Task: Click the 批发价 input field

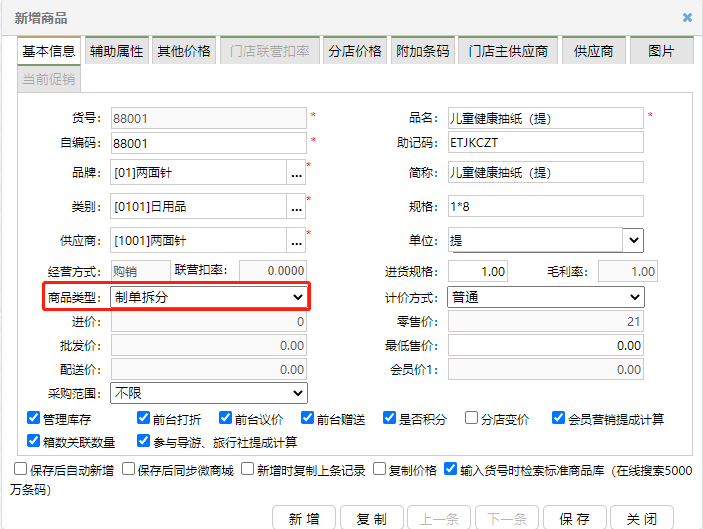Action: [x=209, y=345]
